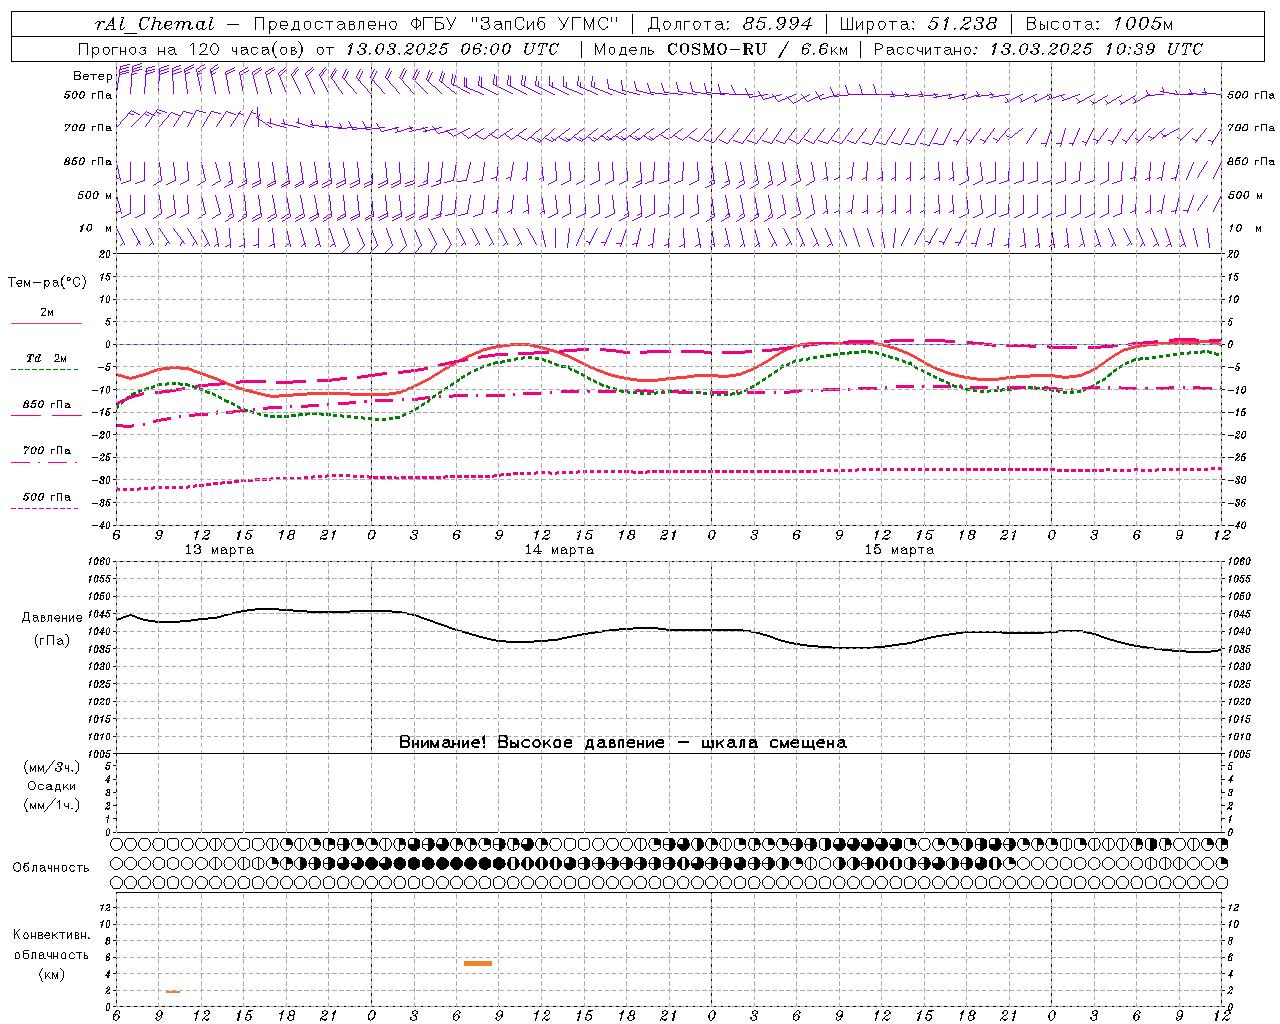
Task: Click 1060 on left pressure axis
Action: (97, 562)
